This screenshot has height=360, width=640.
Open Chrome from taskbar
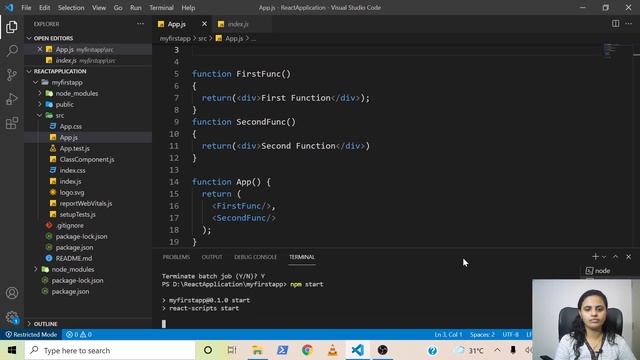307,350
